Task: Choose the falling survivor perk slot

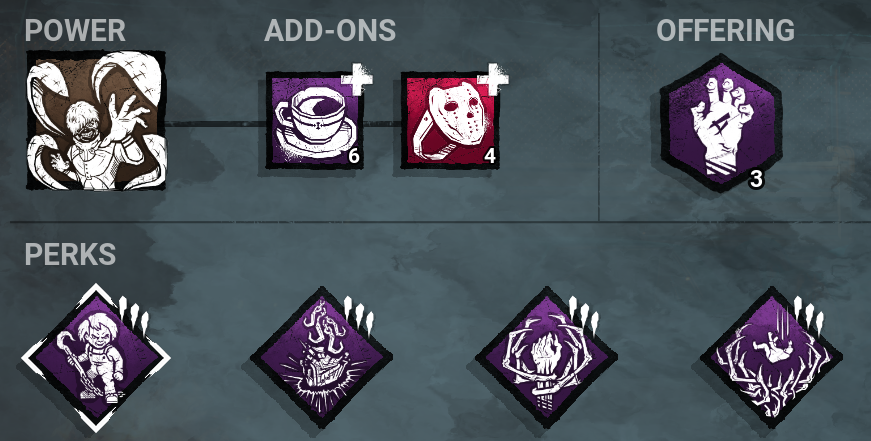Action: tap(772, 358)
